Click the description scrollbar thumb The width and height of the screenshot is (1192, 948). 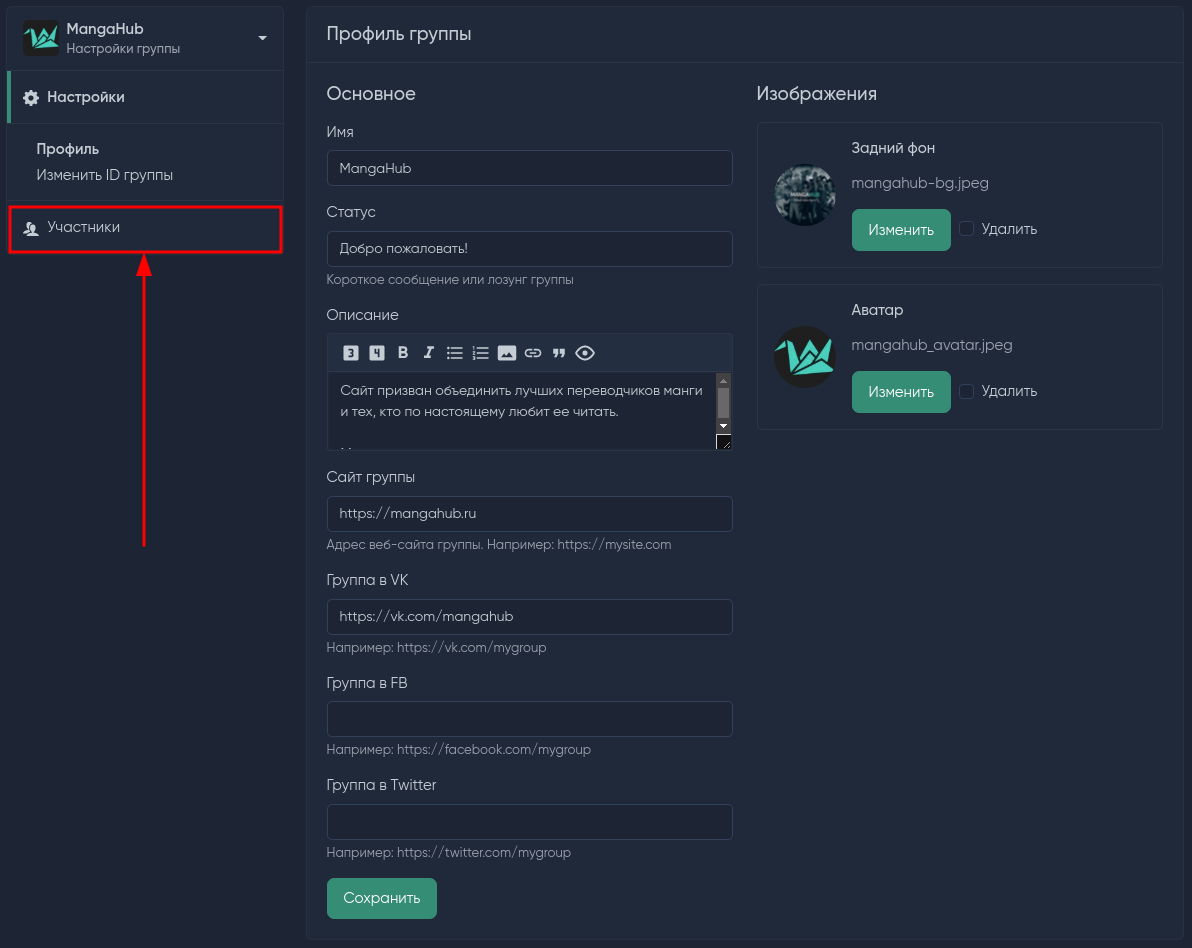tap(724, 402)
